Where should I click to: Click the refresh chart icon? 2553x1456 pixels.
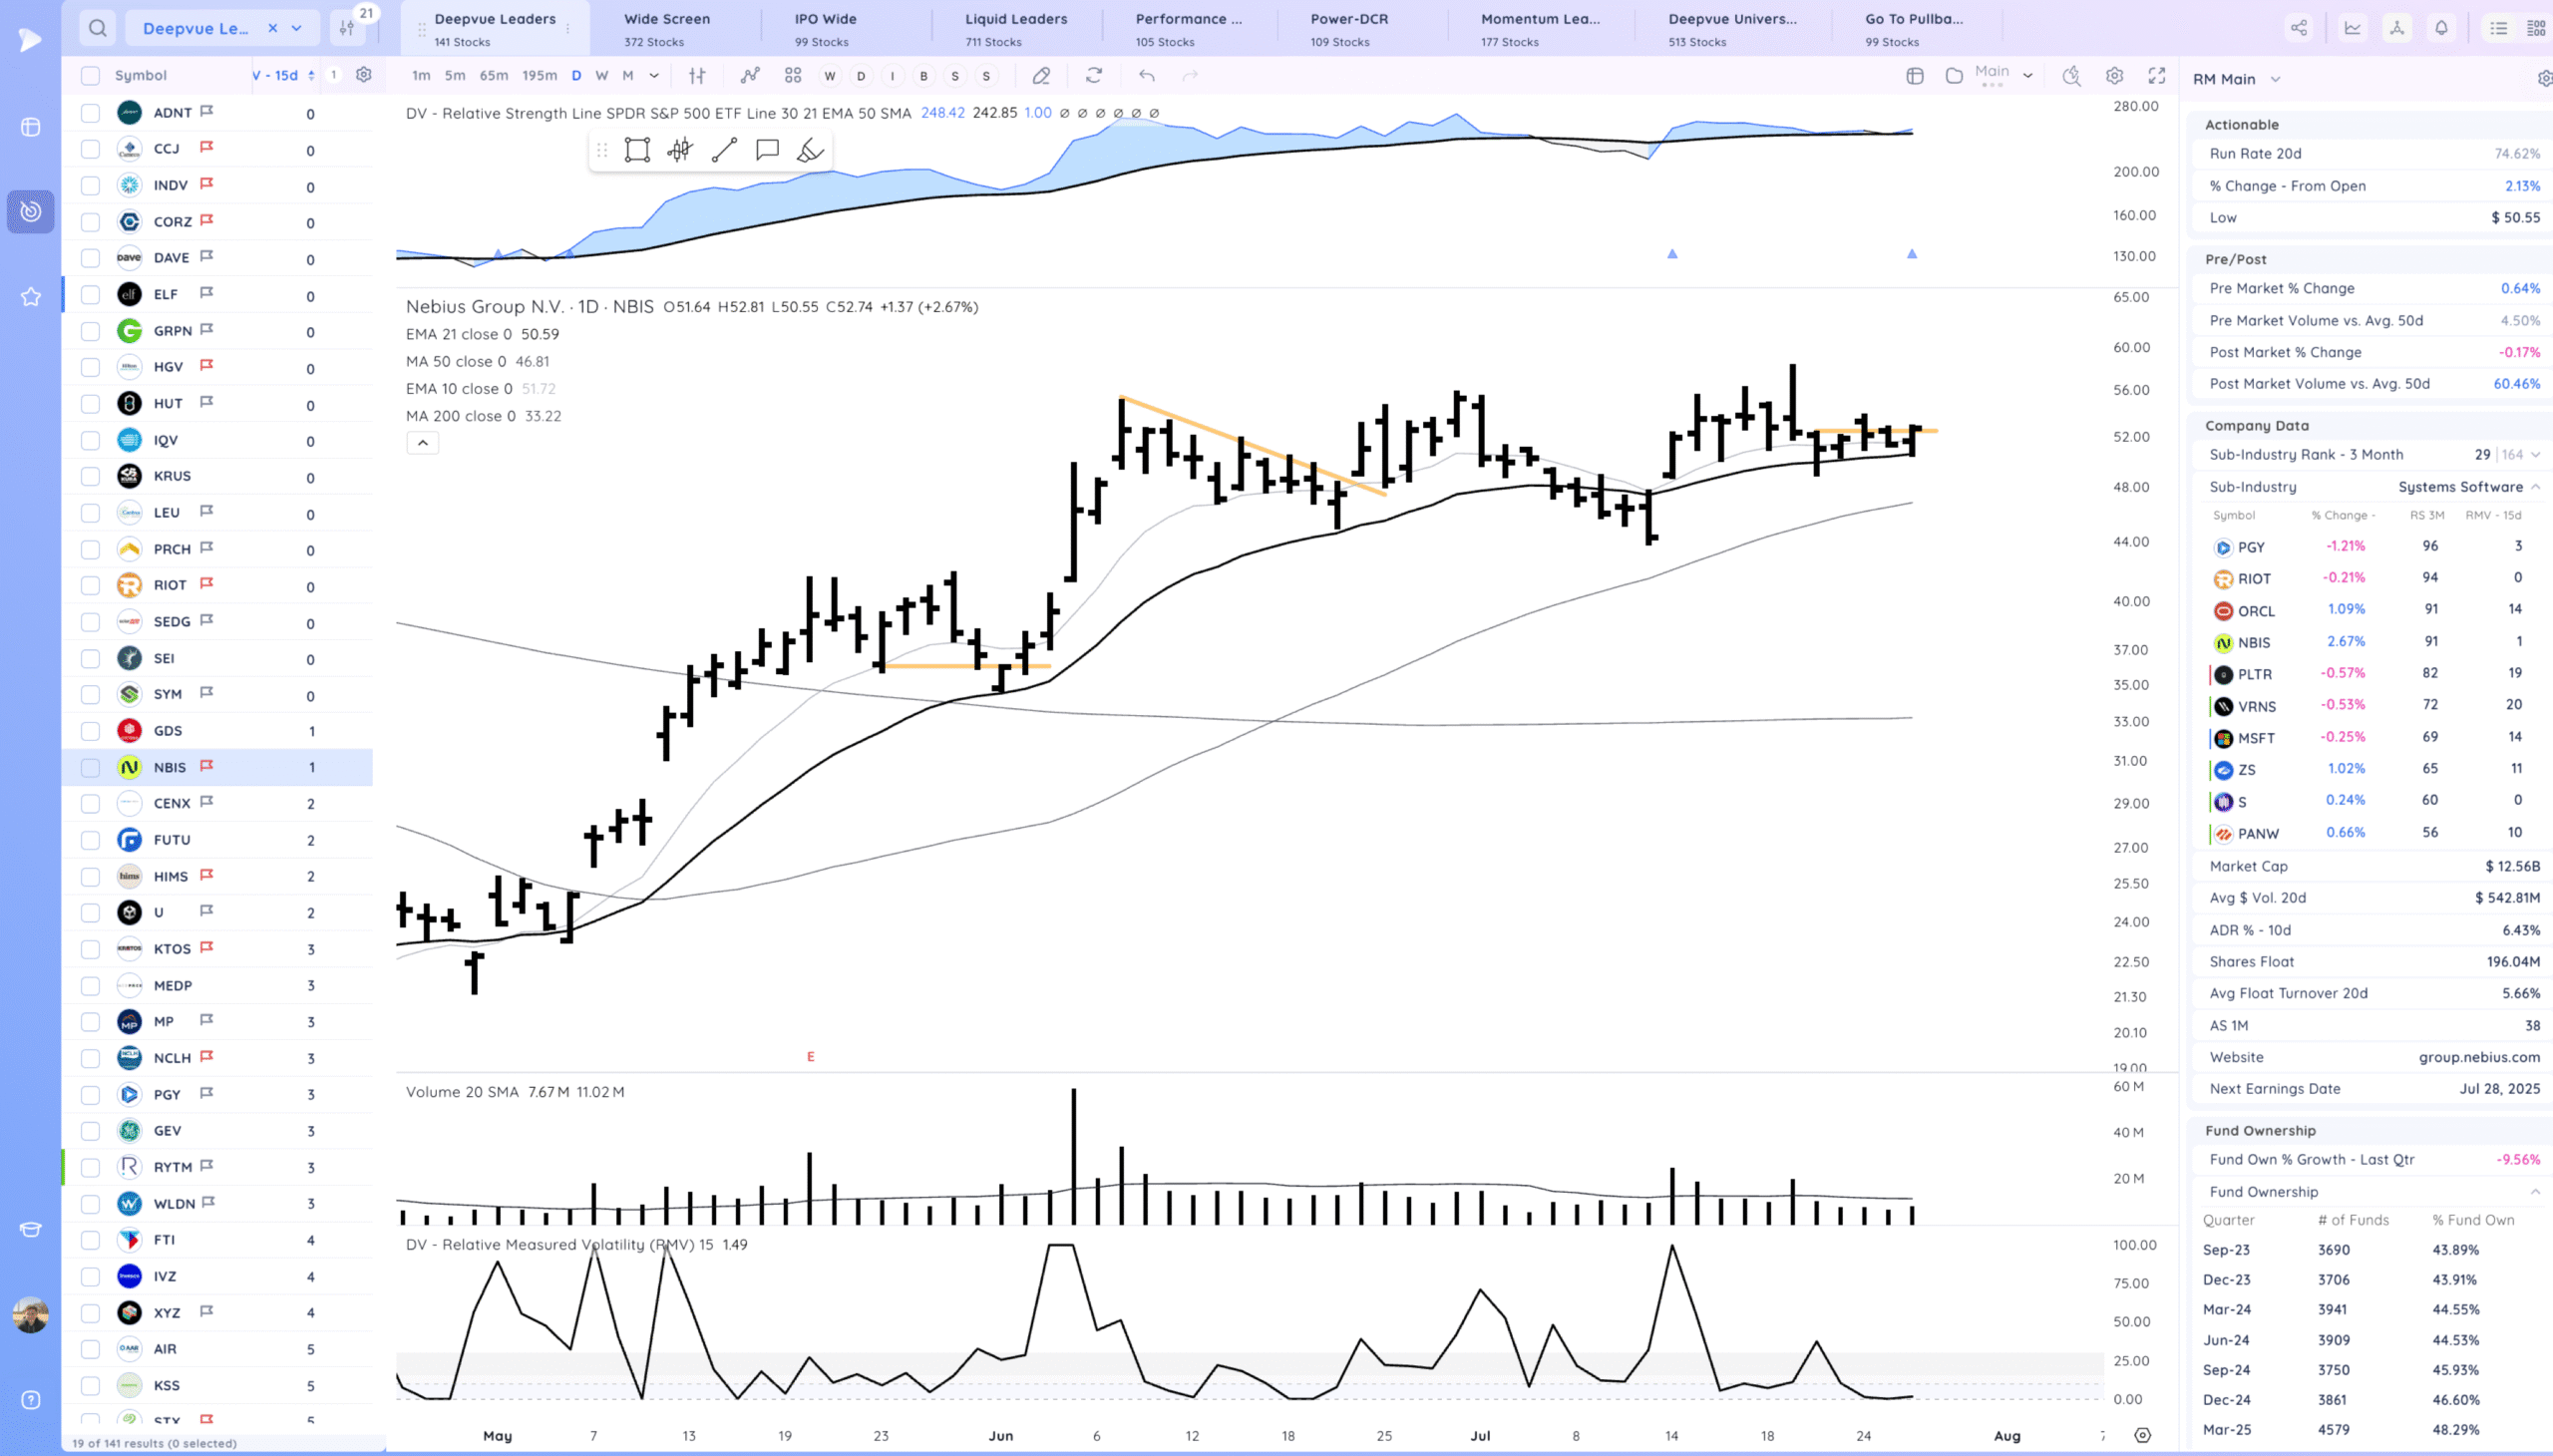coord(1094,75)
